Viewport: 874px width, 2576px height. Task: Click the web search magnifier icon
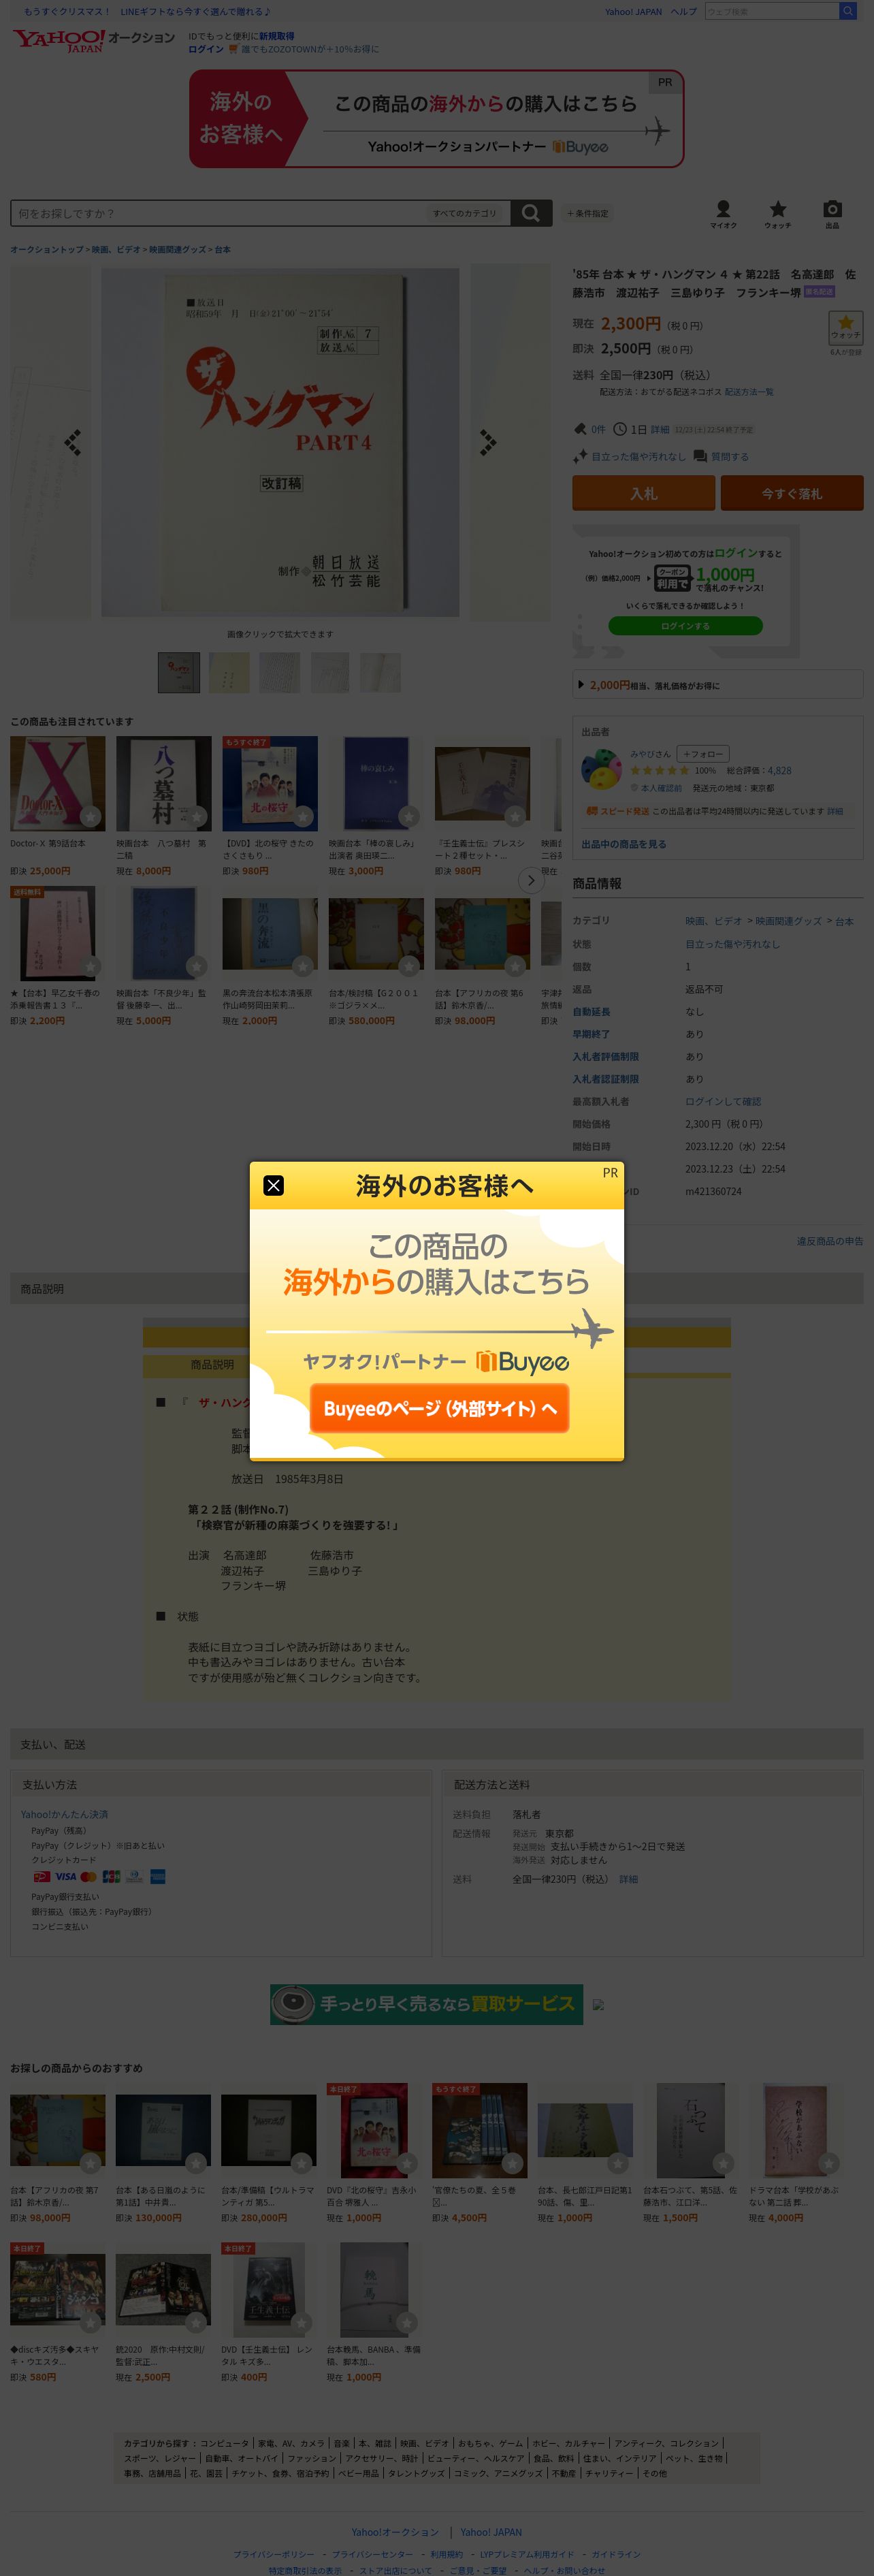pyautogui.click(x=848, y=11)
